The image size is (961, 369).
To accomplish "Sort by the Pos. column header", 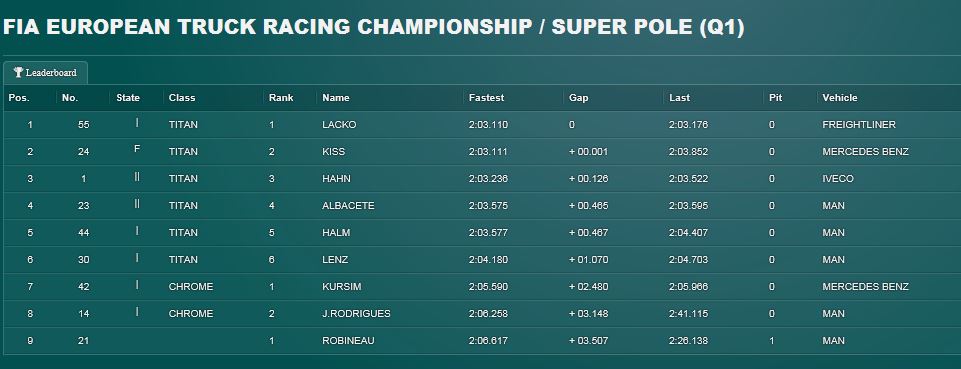I will click(19, 97).
